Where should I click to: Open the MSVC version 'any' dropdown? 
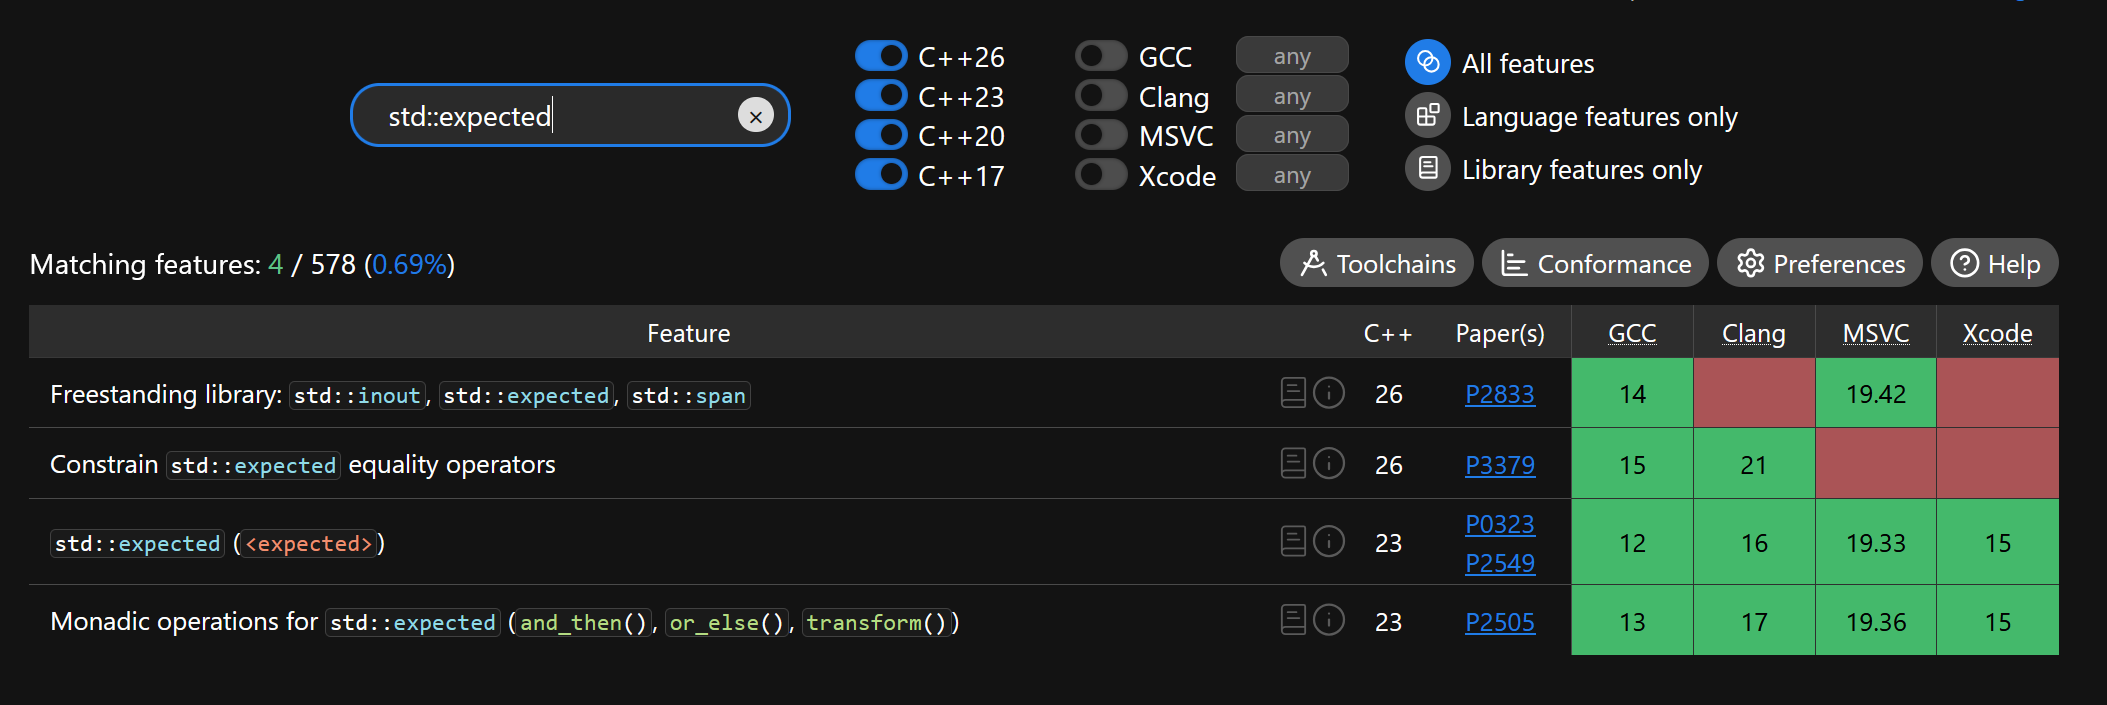click(x=1292, y=135)
